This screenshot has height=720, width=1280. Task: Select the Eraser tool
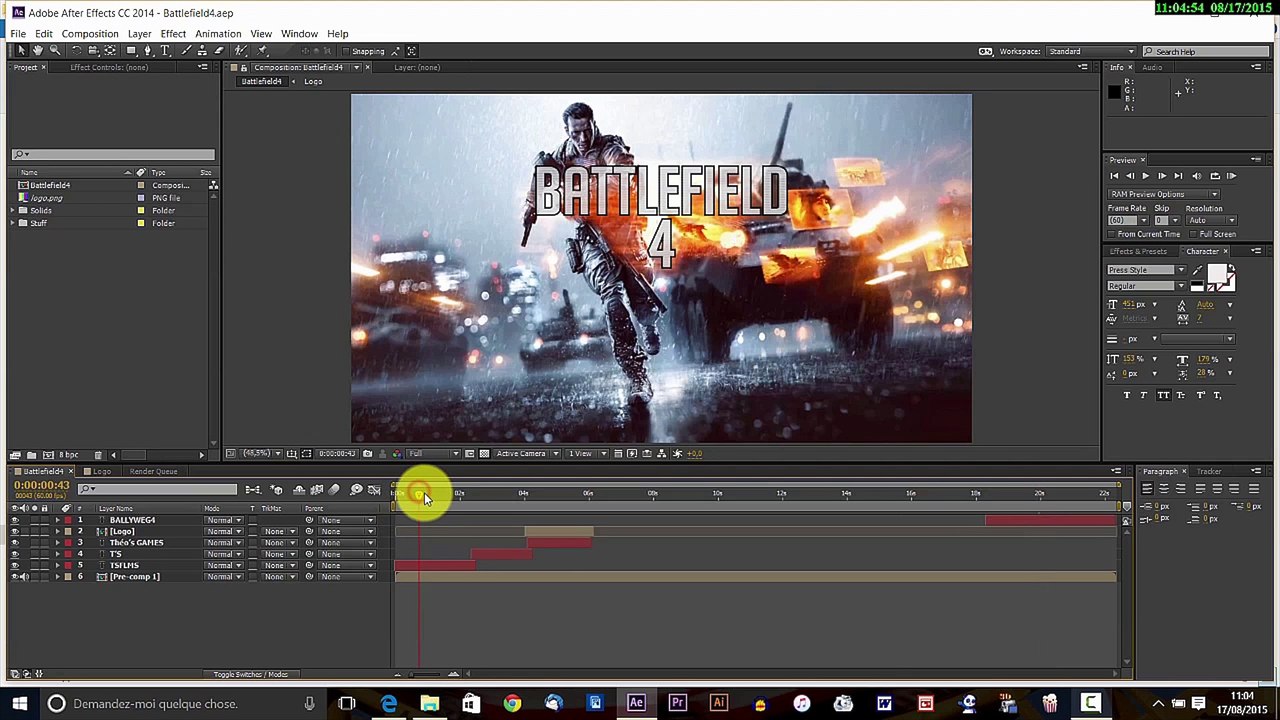[220, 51]
